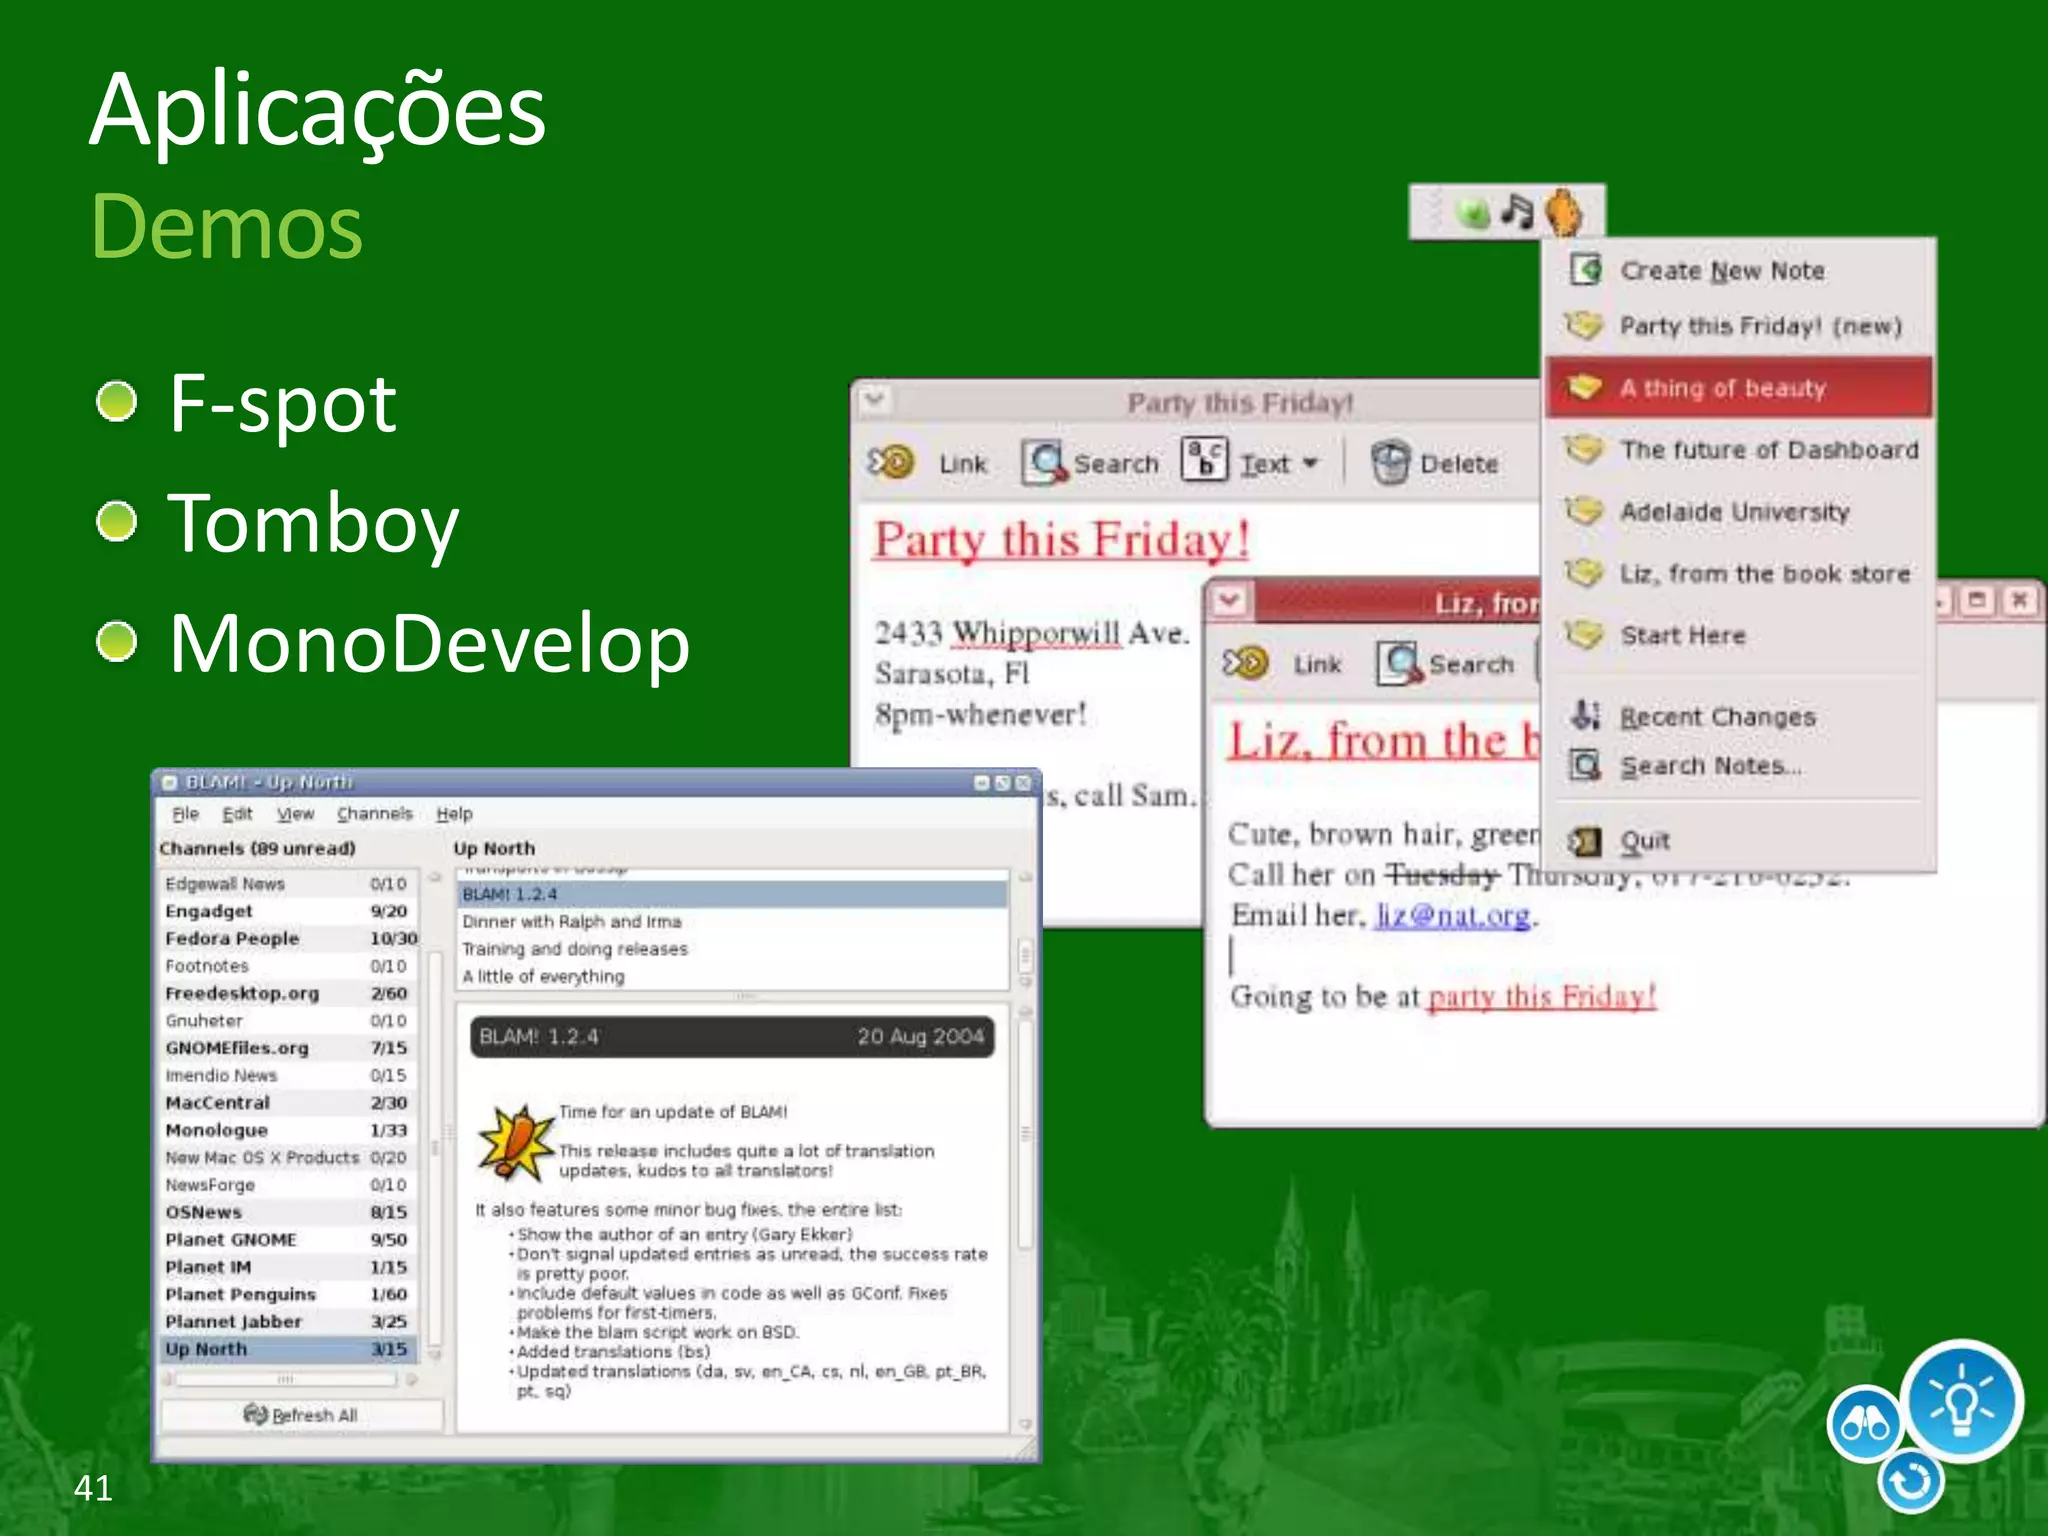
Task: Click Link icon in Party this Friday window
Action: point(891,462)
